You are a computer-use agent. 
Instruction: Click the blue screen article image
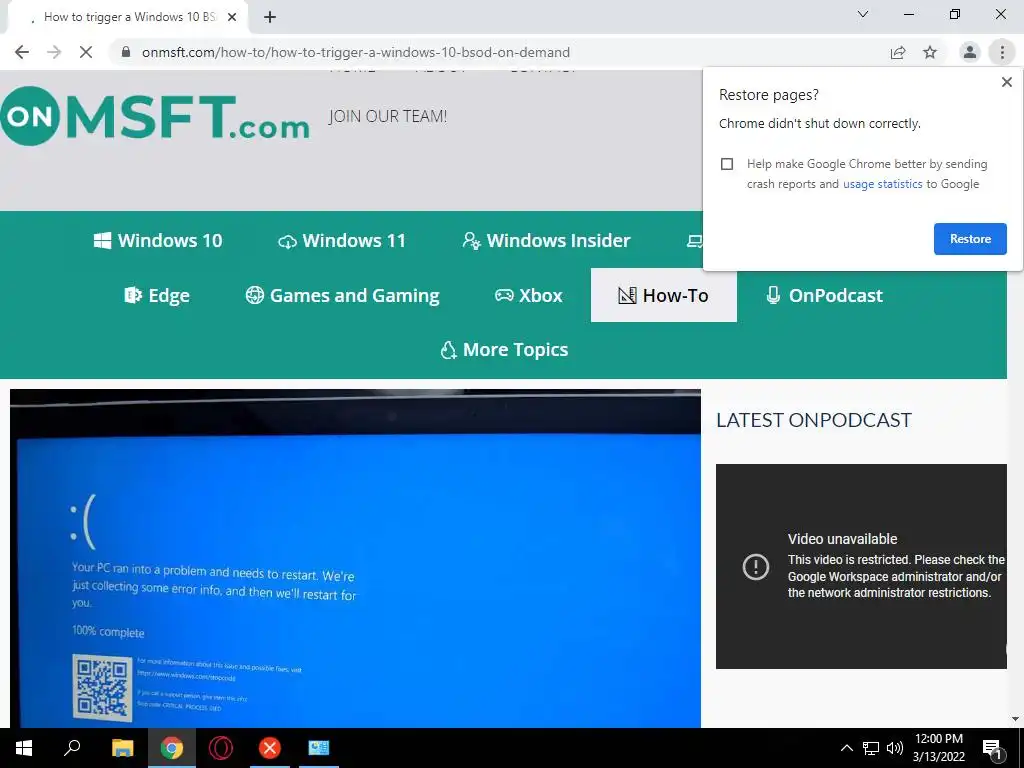pos(355,558)
